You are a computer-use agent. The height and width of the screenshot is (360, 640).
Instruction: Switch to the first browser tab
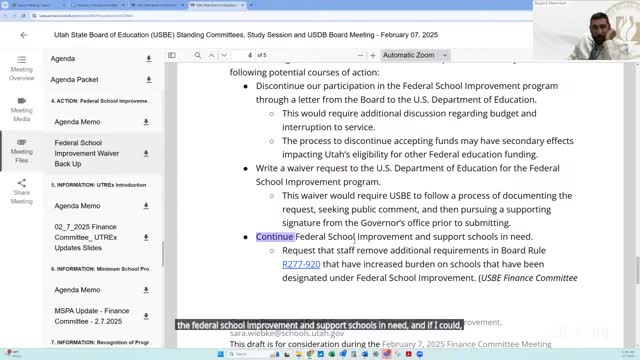pyautogui.click(x=37, y=5)
